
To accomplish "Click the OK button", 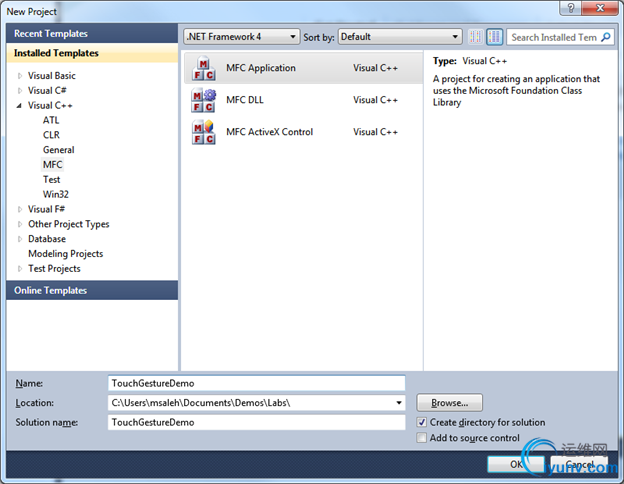I will [x=516, y=464].
